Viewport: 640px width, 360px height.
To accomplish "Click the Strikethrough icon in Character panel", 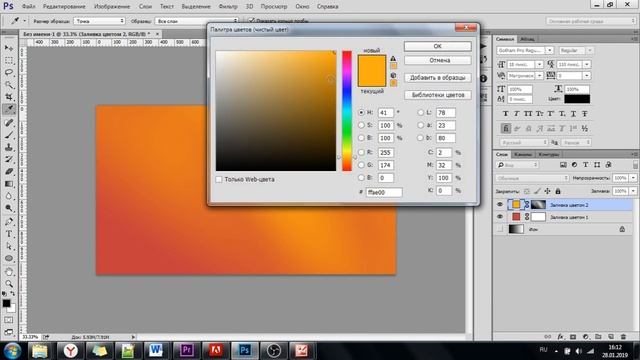I will pyautogui.click(x=585, y=114).
